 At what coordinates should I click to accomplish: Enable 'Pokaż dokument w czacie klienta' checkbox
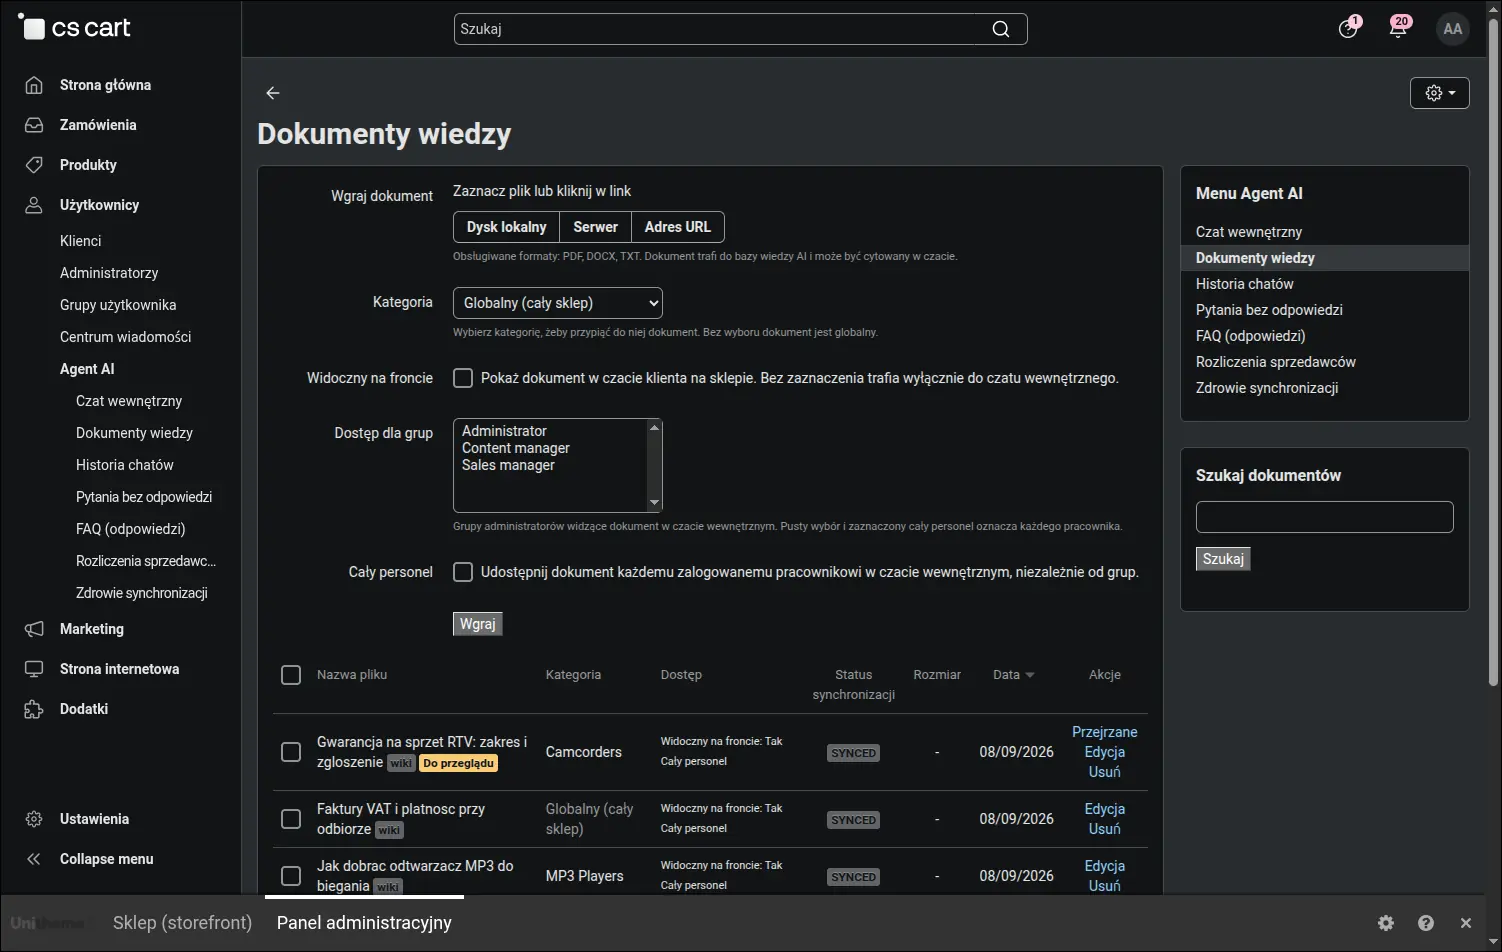(x=463, y=378)
